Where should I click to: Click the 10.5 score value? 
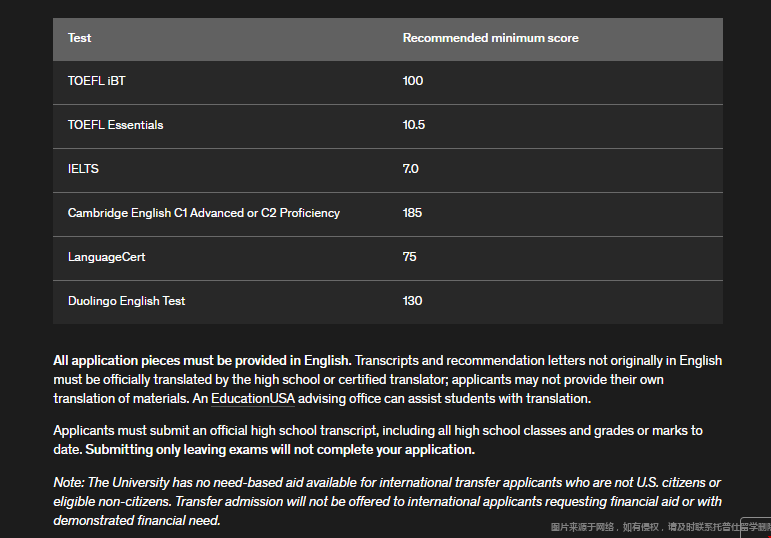(x=414, y=125)
